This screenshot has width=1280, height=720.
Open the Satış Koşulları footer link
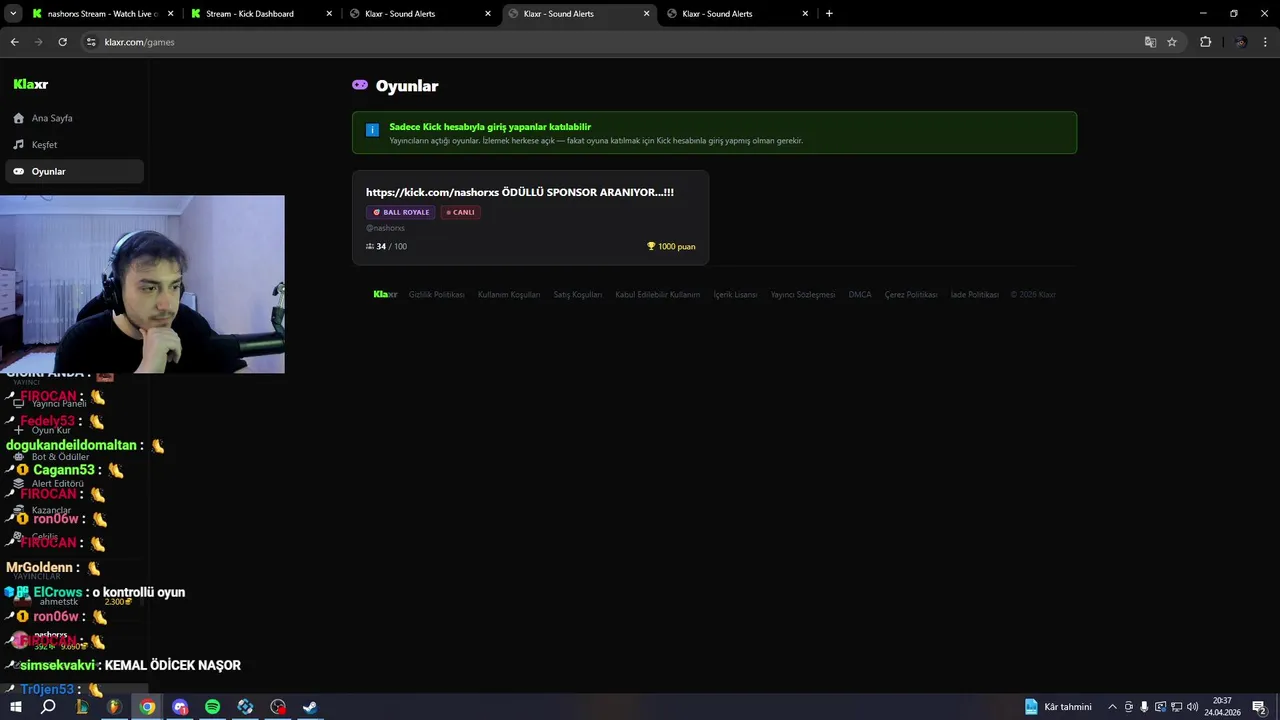(x=578, y=295)
